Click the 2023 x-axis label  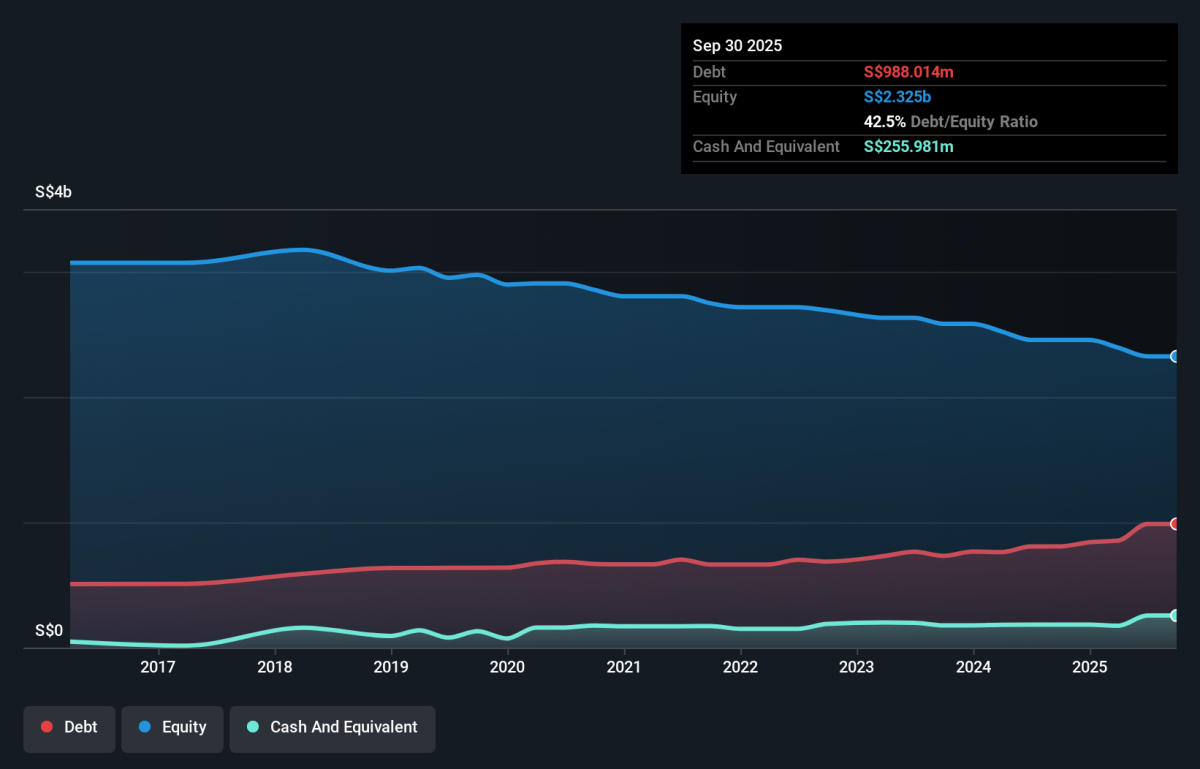point(857,667)
